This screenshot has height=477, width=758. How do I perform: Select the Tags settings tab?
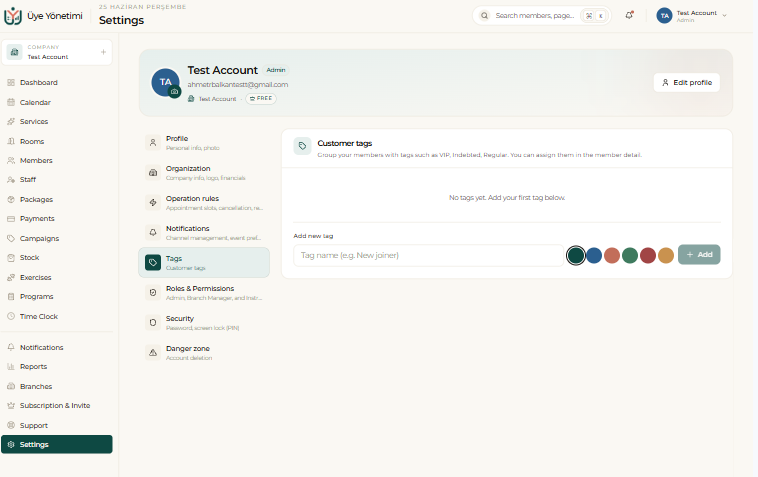click(x=204, y=262)
